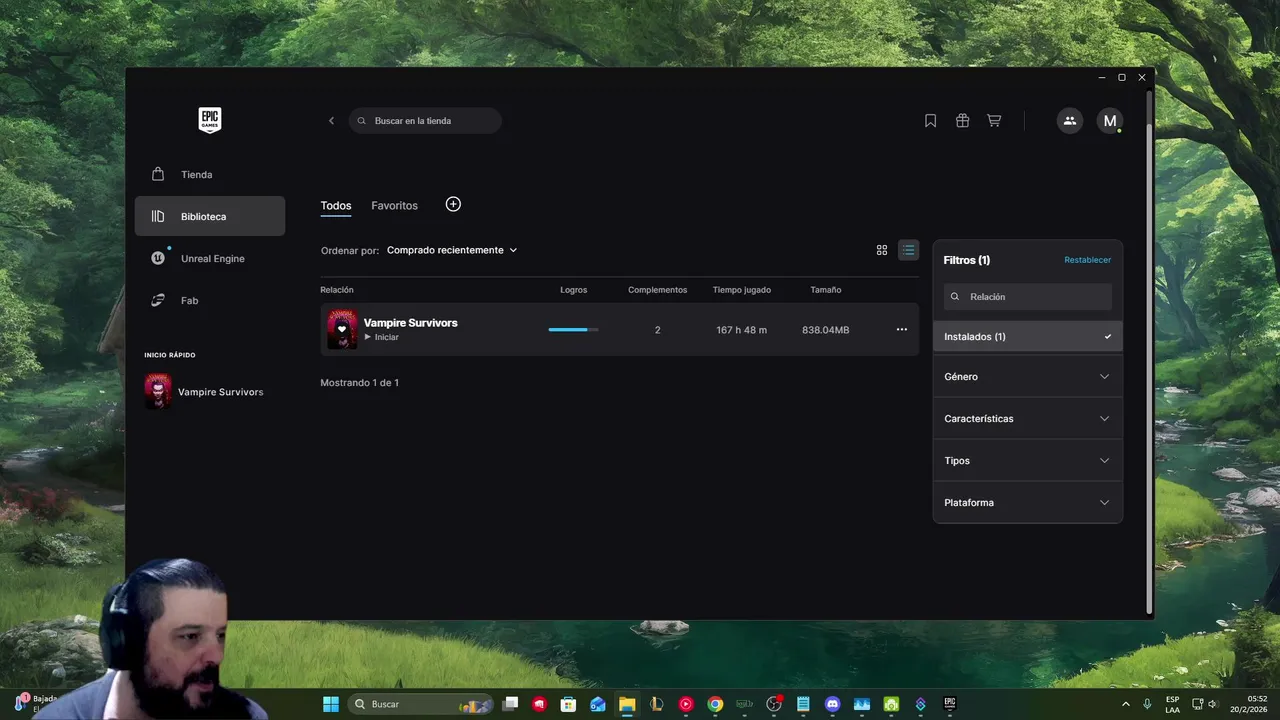Toggle the Instalados (1) filter
1280x720 pixels.
click(1028, 336)
